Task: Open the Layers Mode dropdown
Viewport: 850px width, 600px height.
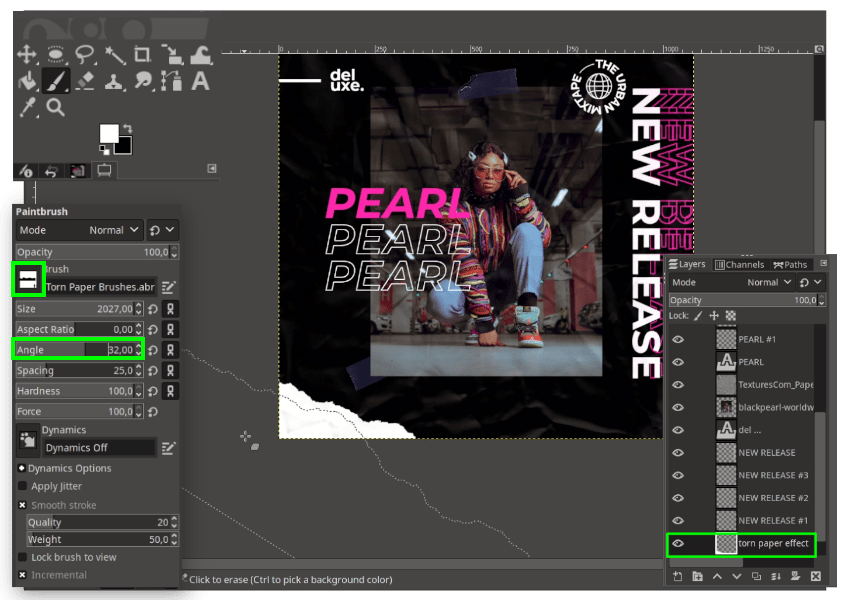Action: click(731, 282)
